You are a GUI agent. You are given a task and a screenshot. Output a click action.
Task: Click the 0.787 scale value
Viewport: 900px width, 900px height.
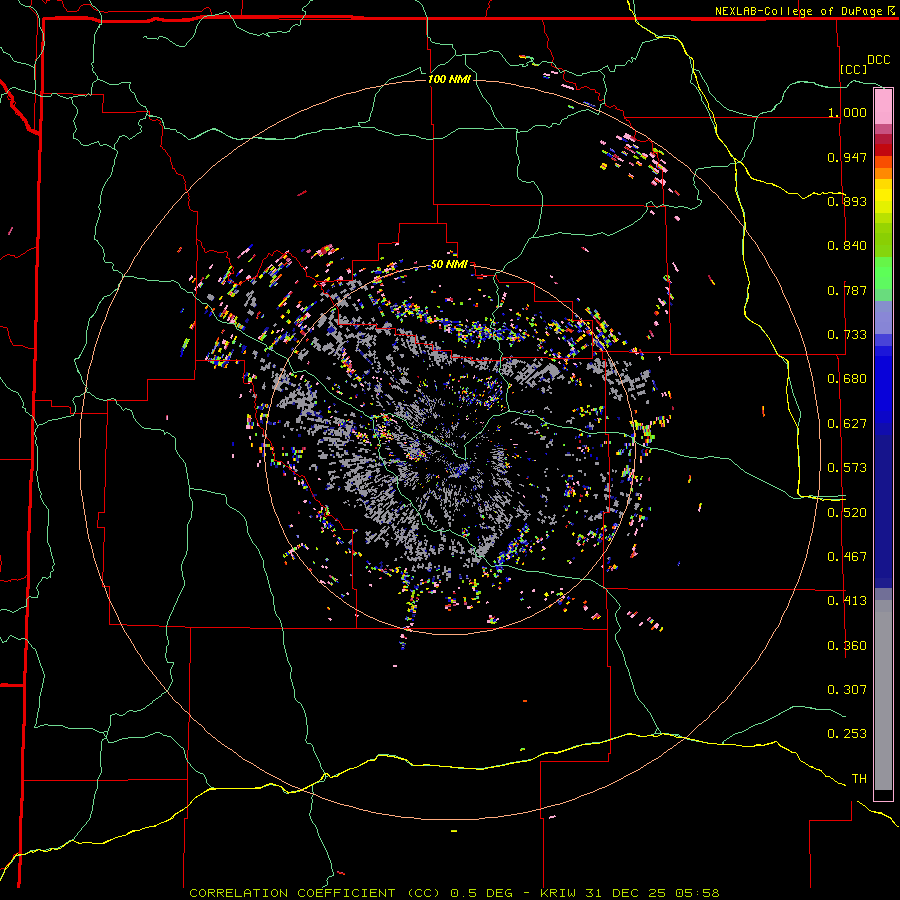point(847,290)
